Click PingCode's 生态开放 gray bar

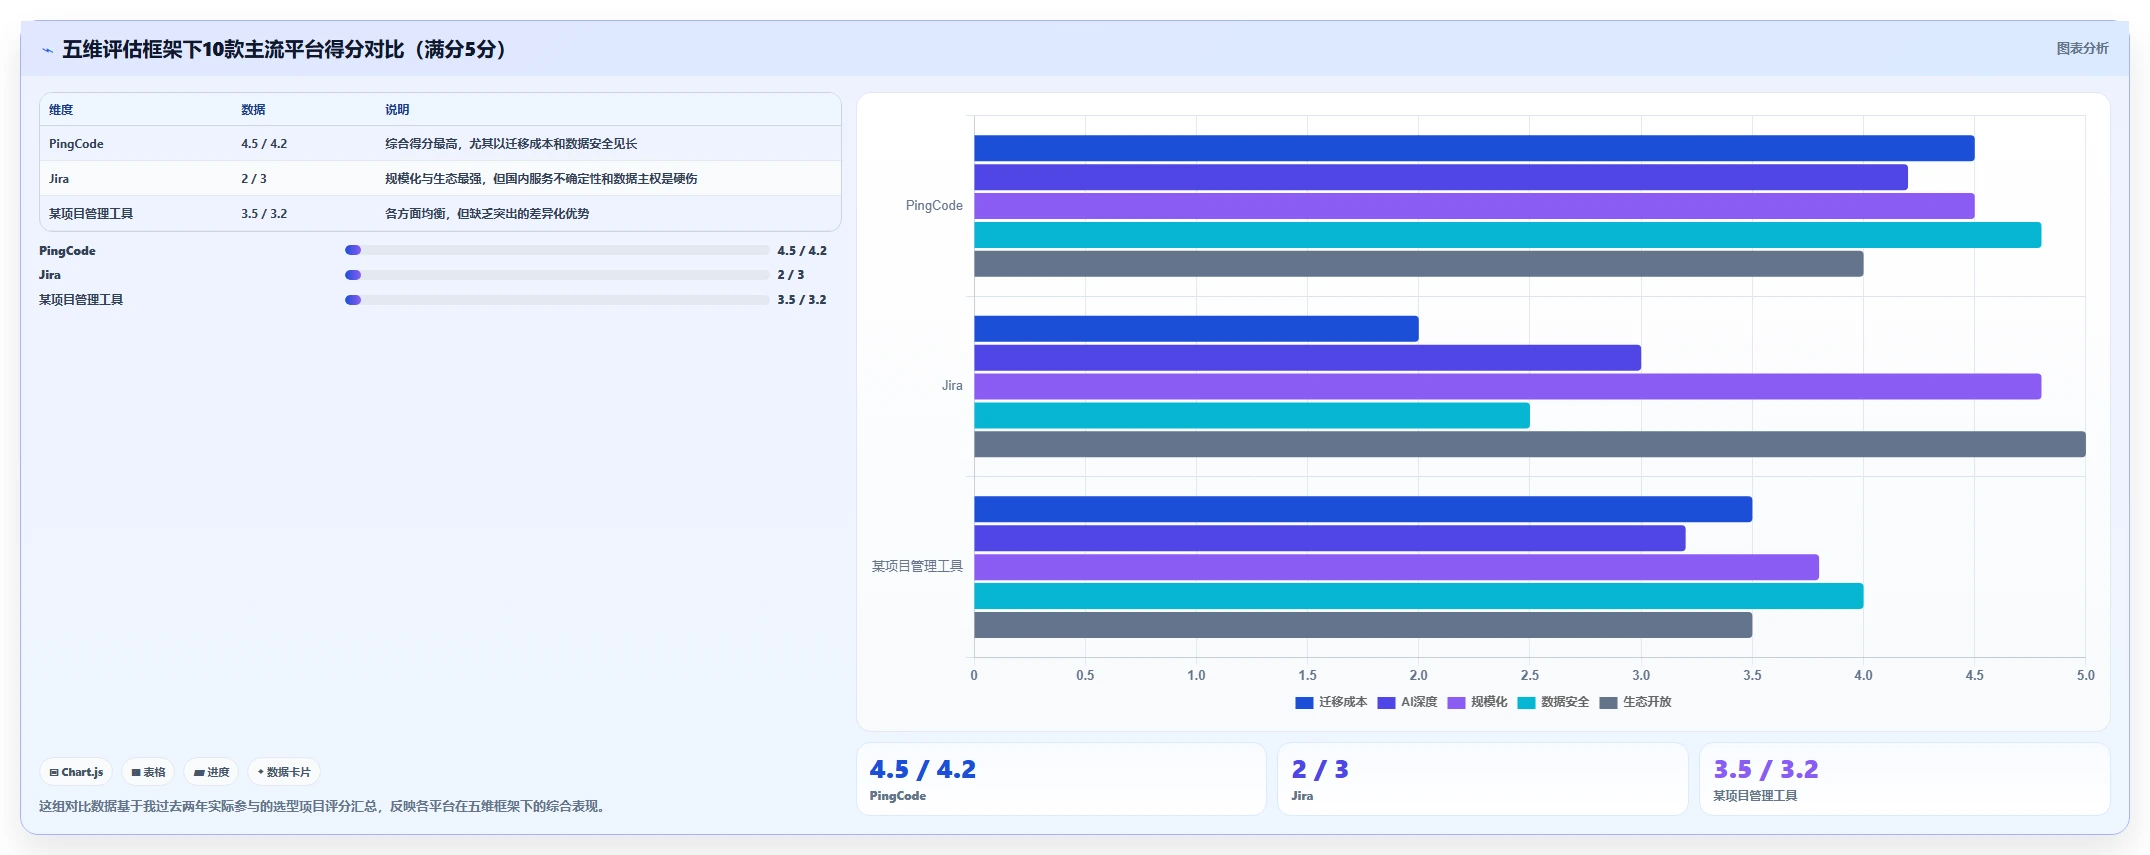(x=1419, y=264)
